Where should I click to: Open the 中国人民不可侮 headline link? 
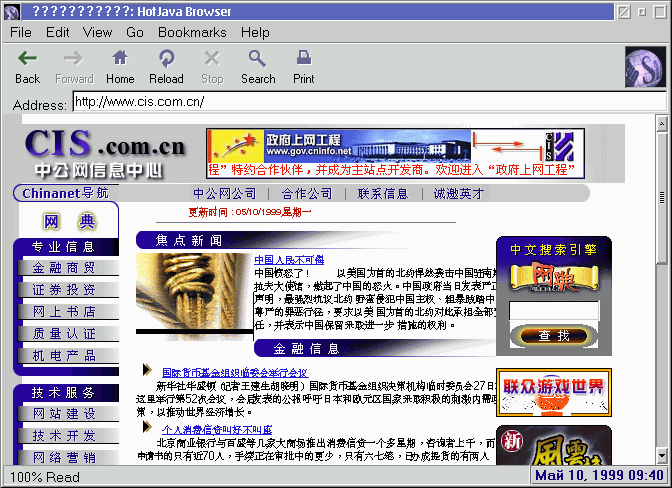click(289, 260)
